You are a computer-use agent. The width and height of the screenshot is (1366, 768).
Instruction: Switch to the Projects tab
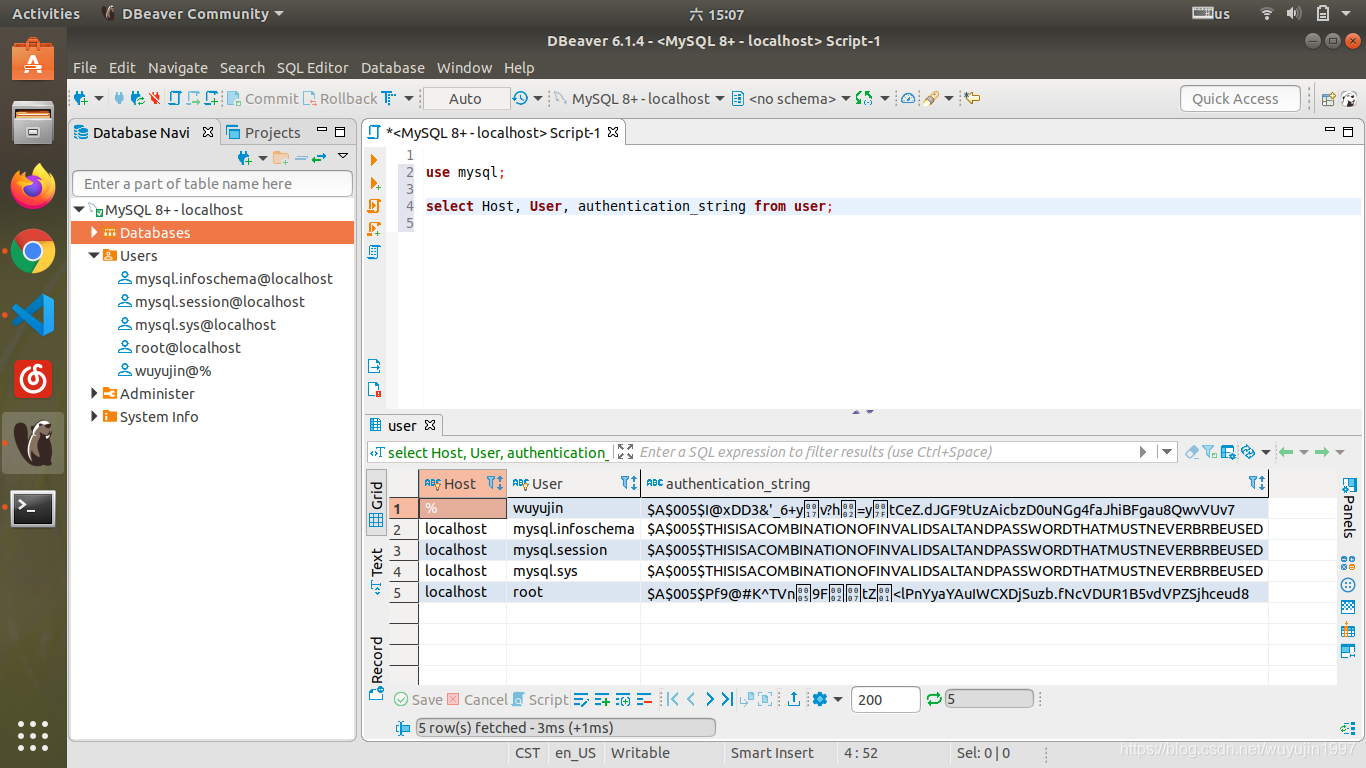(263, 132)
